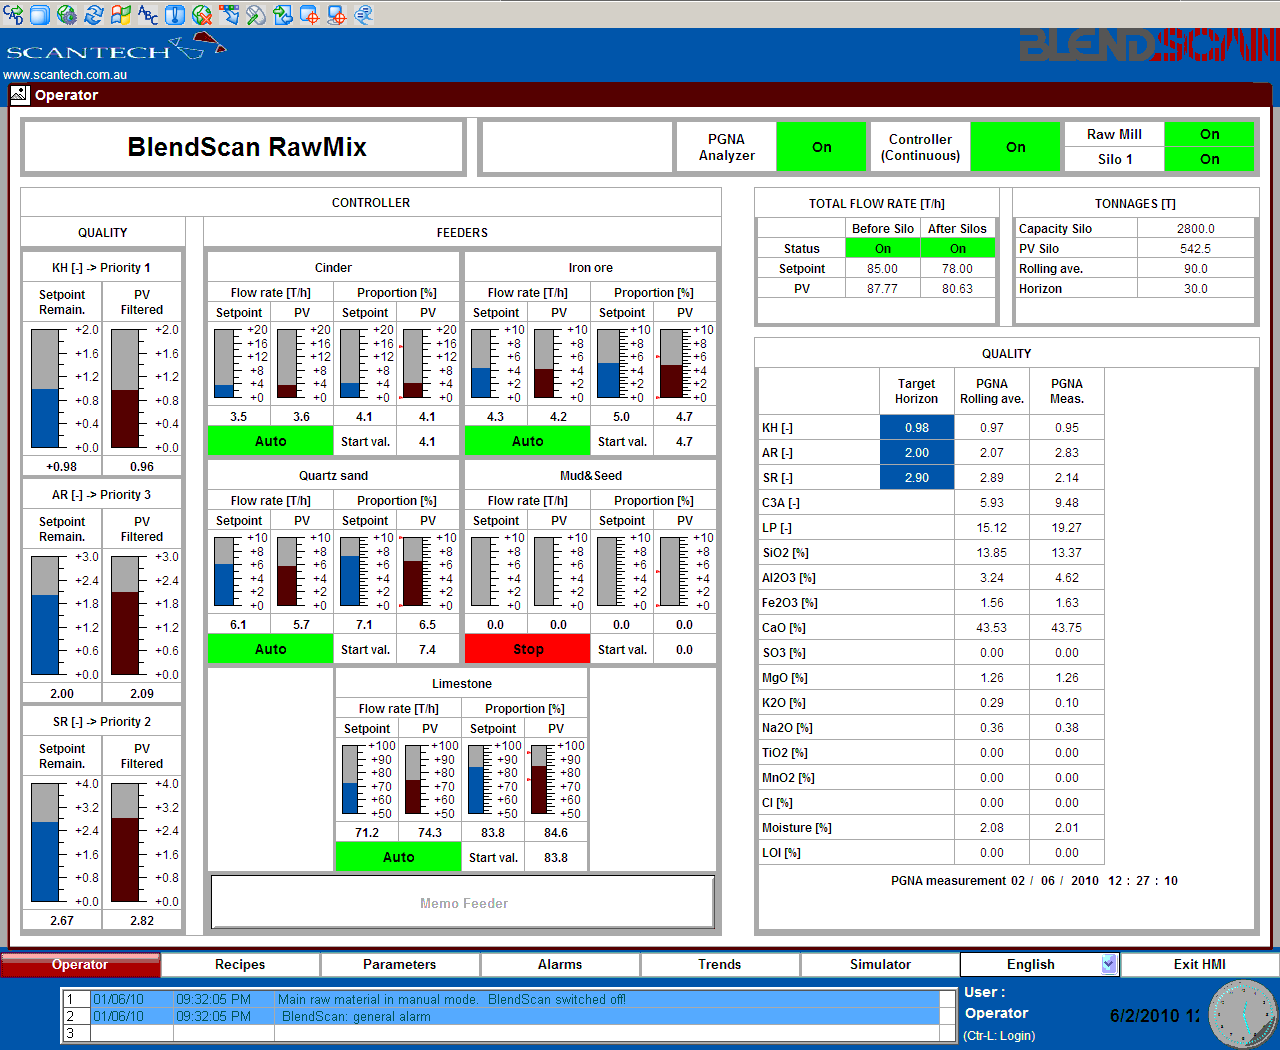The width and height of the screenshot is (1280, 1050).
Task: Click the ABC send custom key icon
Action: click(x=148, y=14)
